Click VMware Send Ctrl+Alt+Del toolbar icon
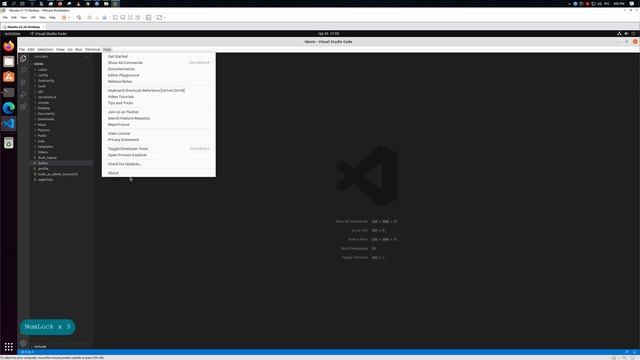This screenshot has width=640, height=360. point(79,18)
